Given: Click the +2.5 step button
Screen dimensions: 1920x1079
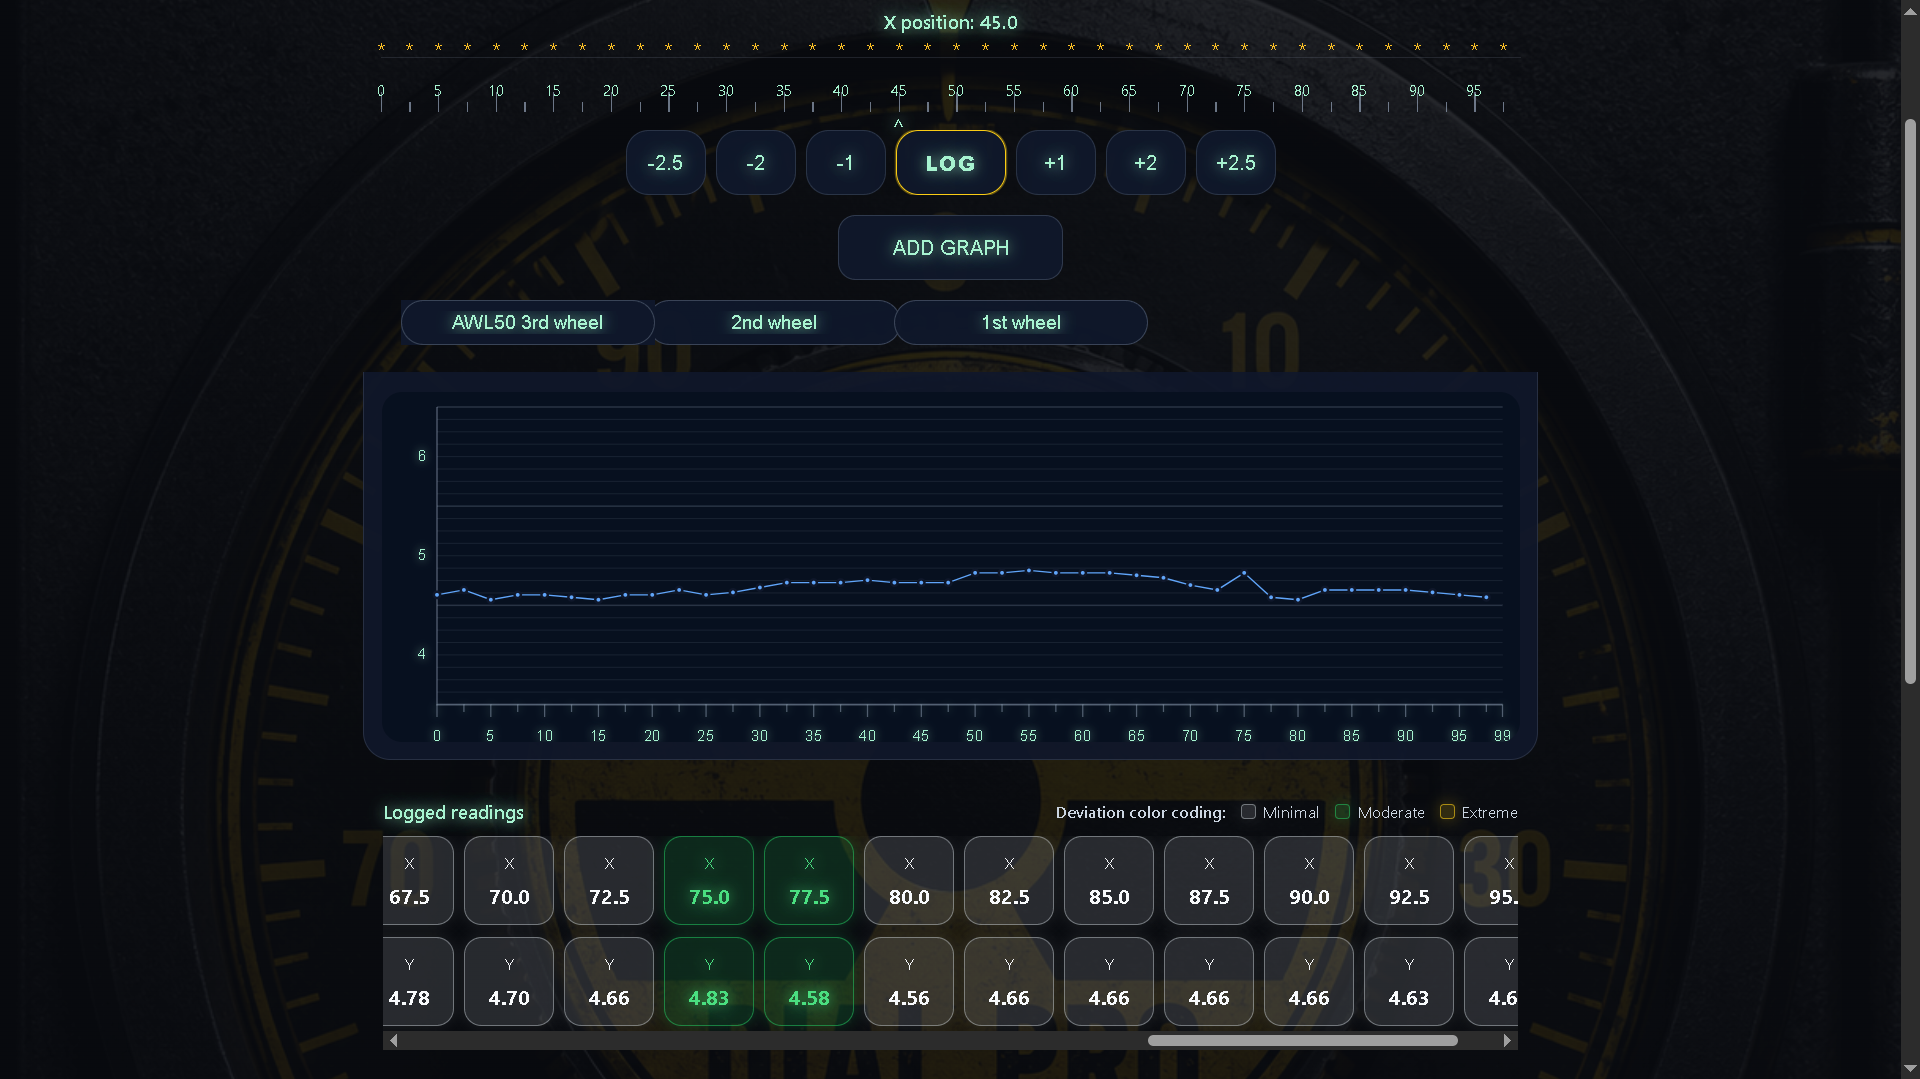Looking at the screenshot, I should pyautogui.click(x=1235, y=163).
